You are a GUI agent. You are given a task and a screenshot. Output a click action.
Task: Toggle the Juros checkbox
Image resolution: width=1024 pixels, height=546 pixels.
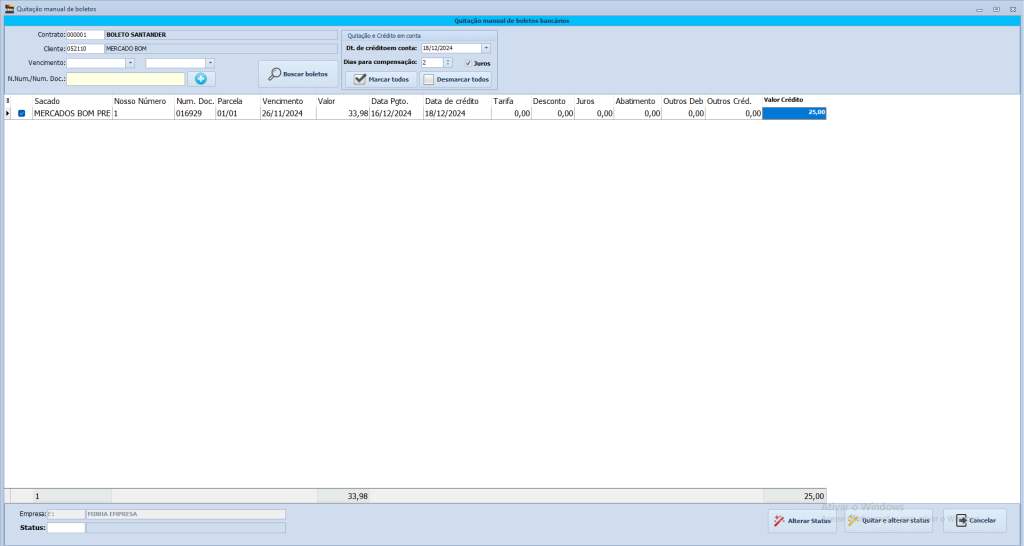tap(468, 63)
